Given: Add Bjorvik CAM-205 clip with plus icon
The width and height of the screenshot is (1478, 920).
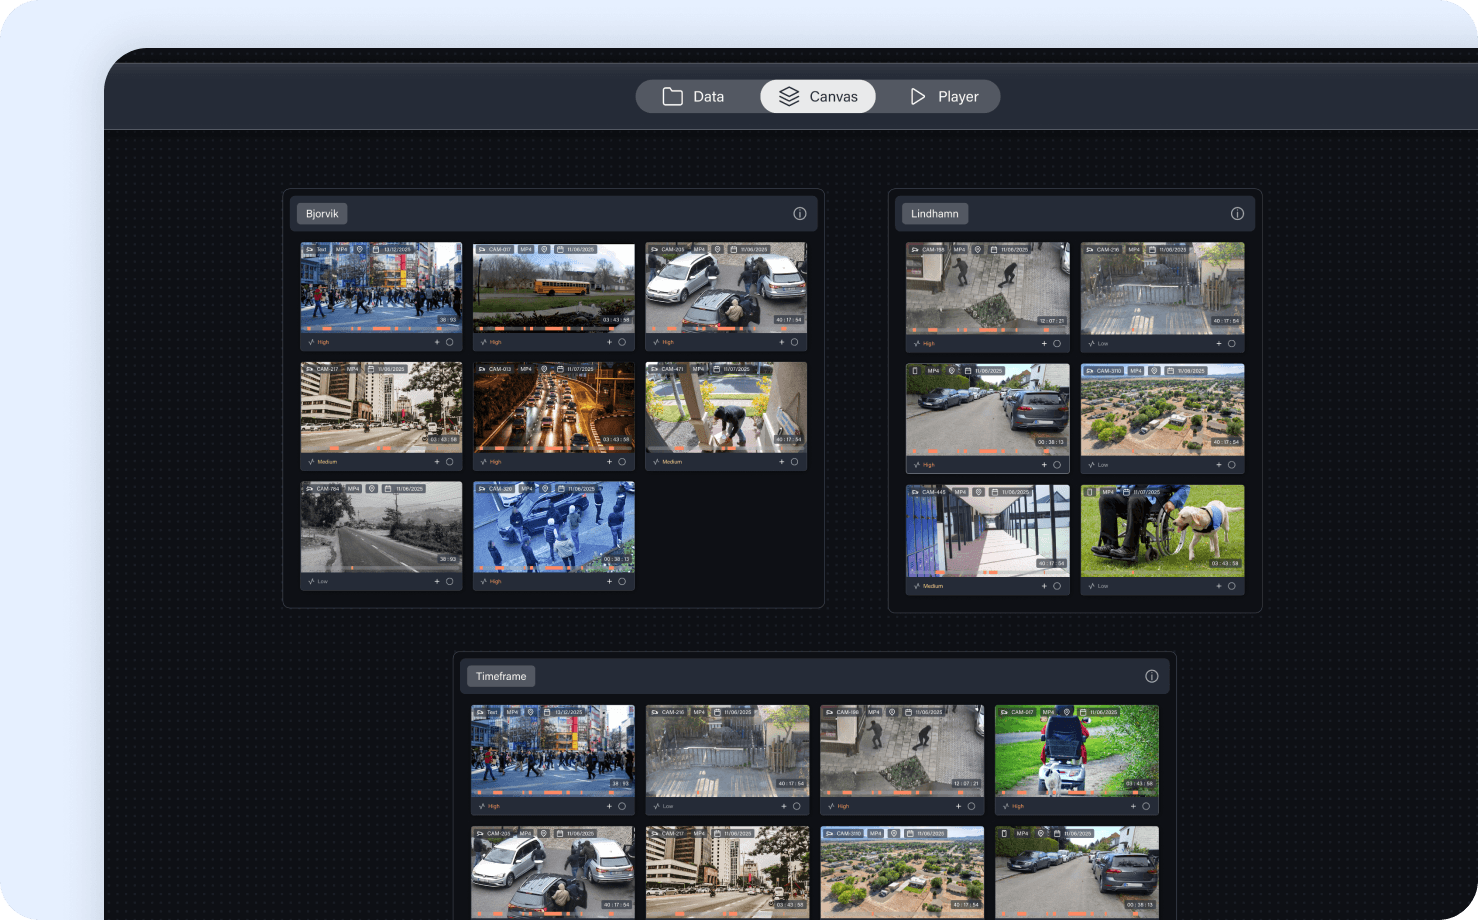Looking at the screenshot, I should [782, 342].
